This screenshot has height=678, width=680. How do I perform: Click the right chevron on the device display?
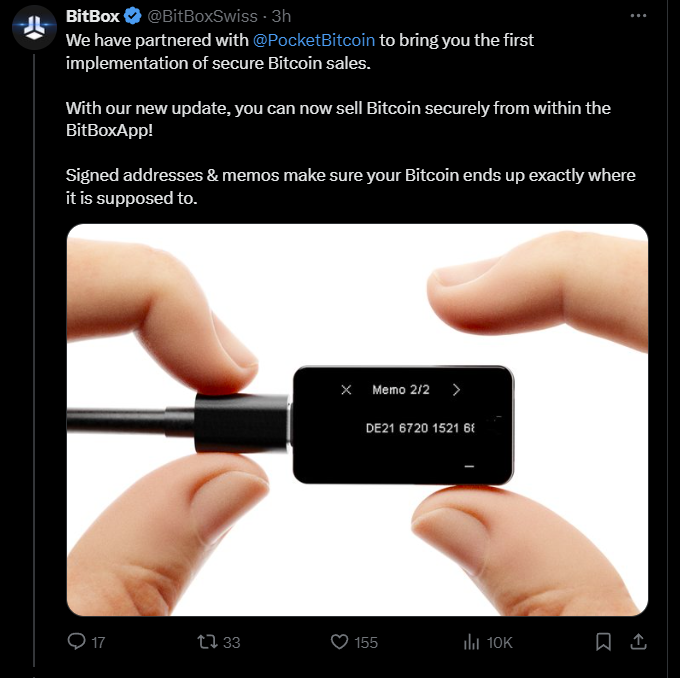pos(456,390)
